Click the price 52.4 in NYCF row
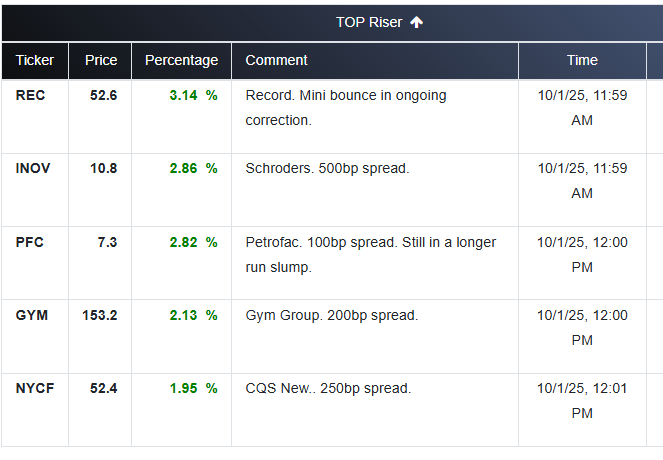This screenshot has height=460, width=663. tap(103, 388)
